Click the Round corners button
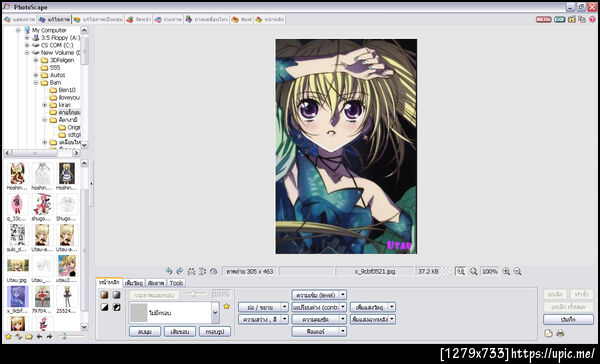The height and width of the screenshot is (364, 600). (x=145, y=331)
